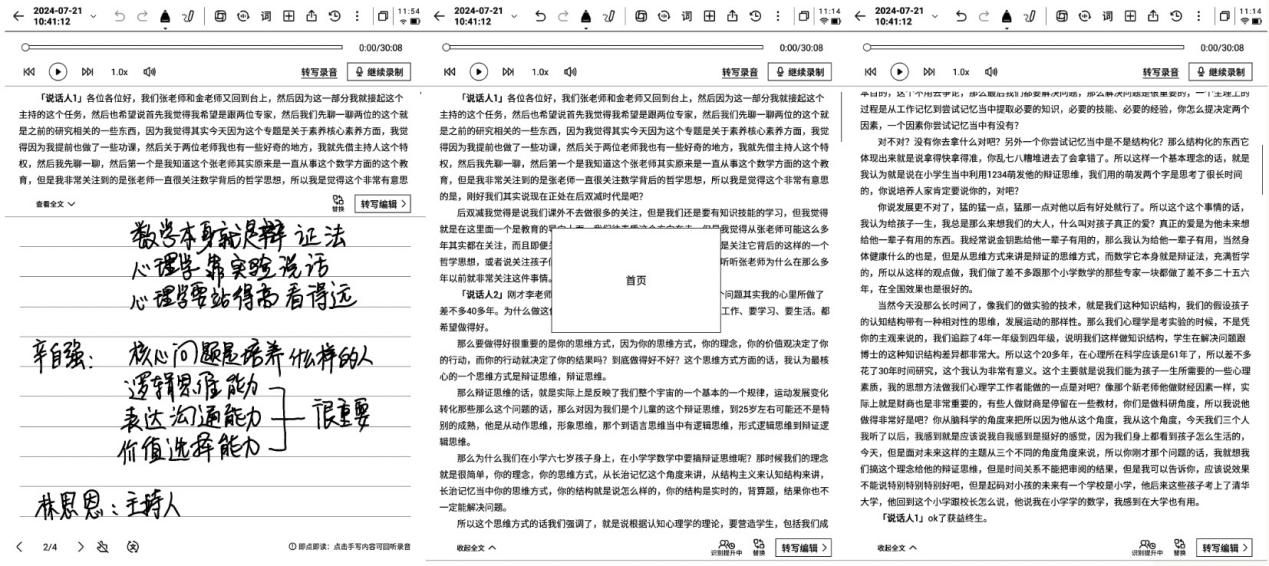
Task: Toggle the circled X icon in left panel
Action: tap(133, 547)
